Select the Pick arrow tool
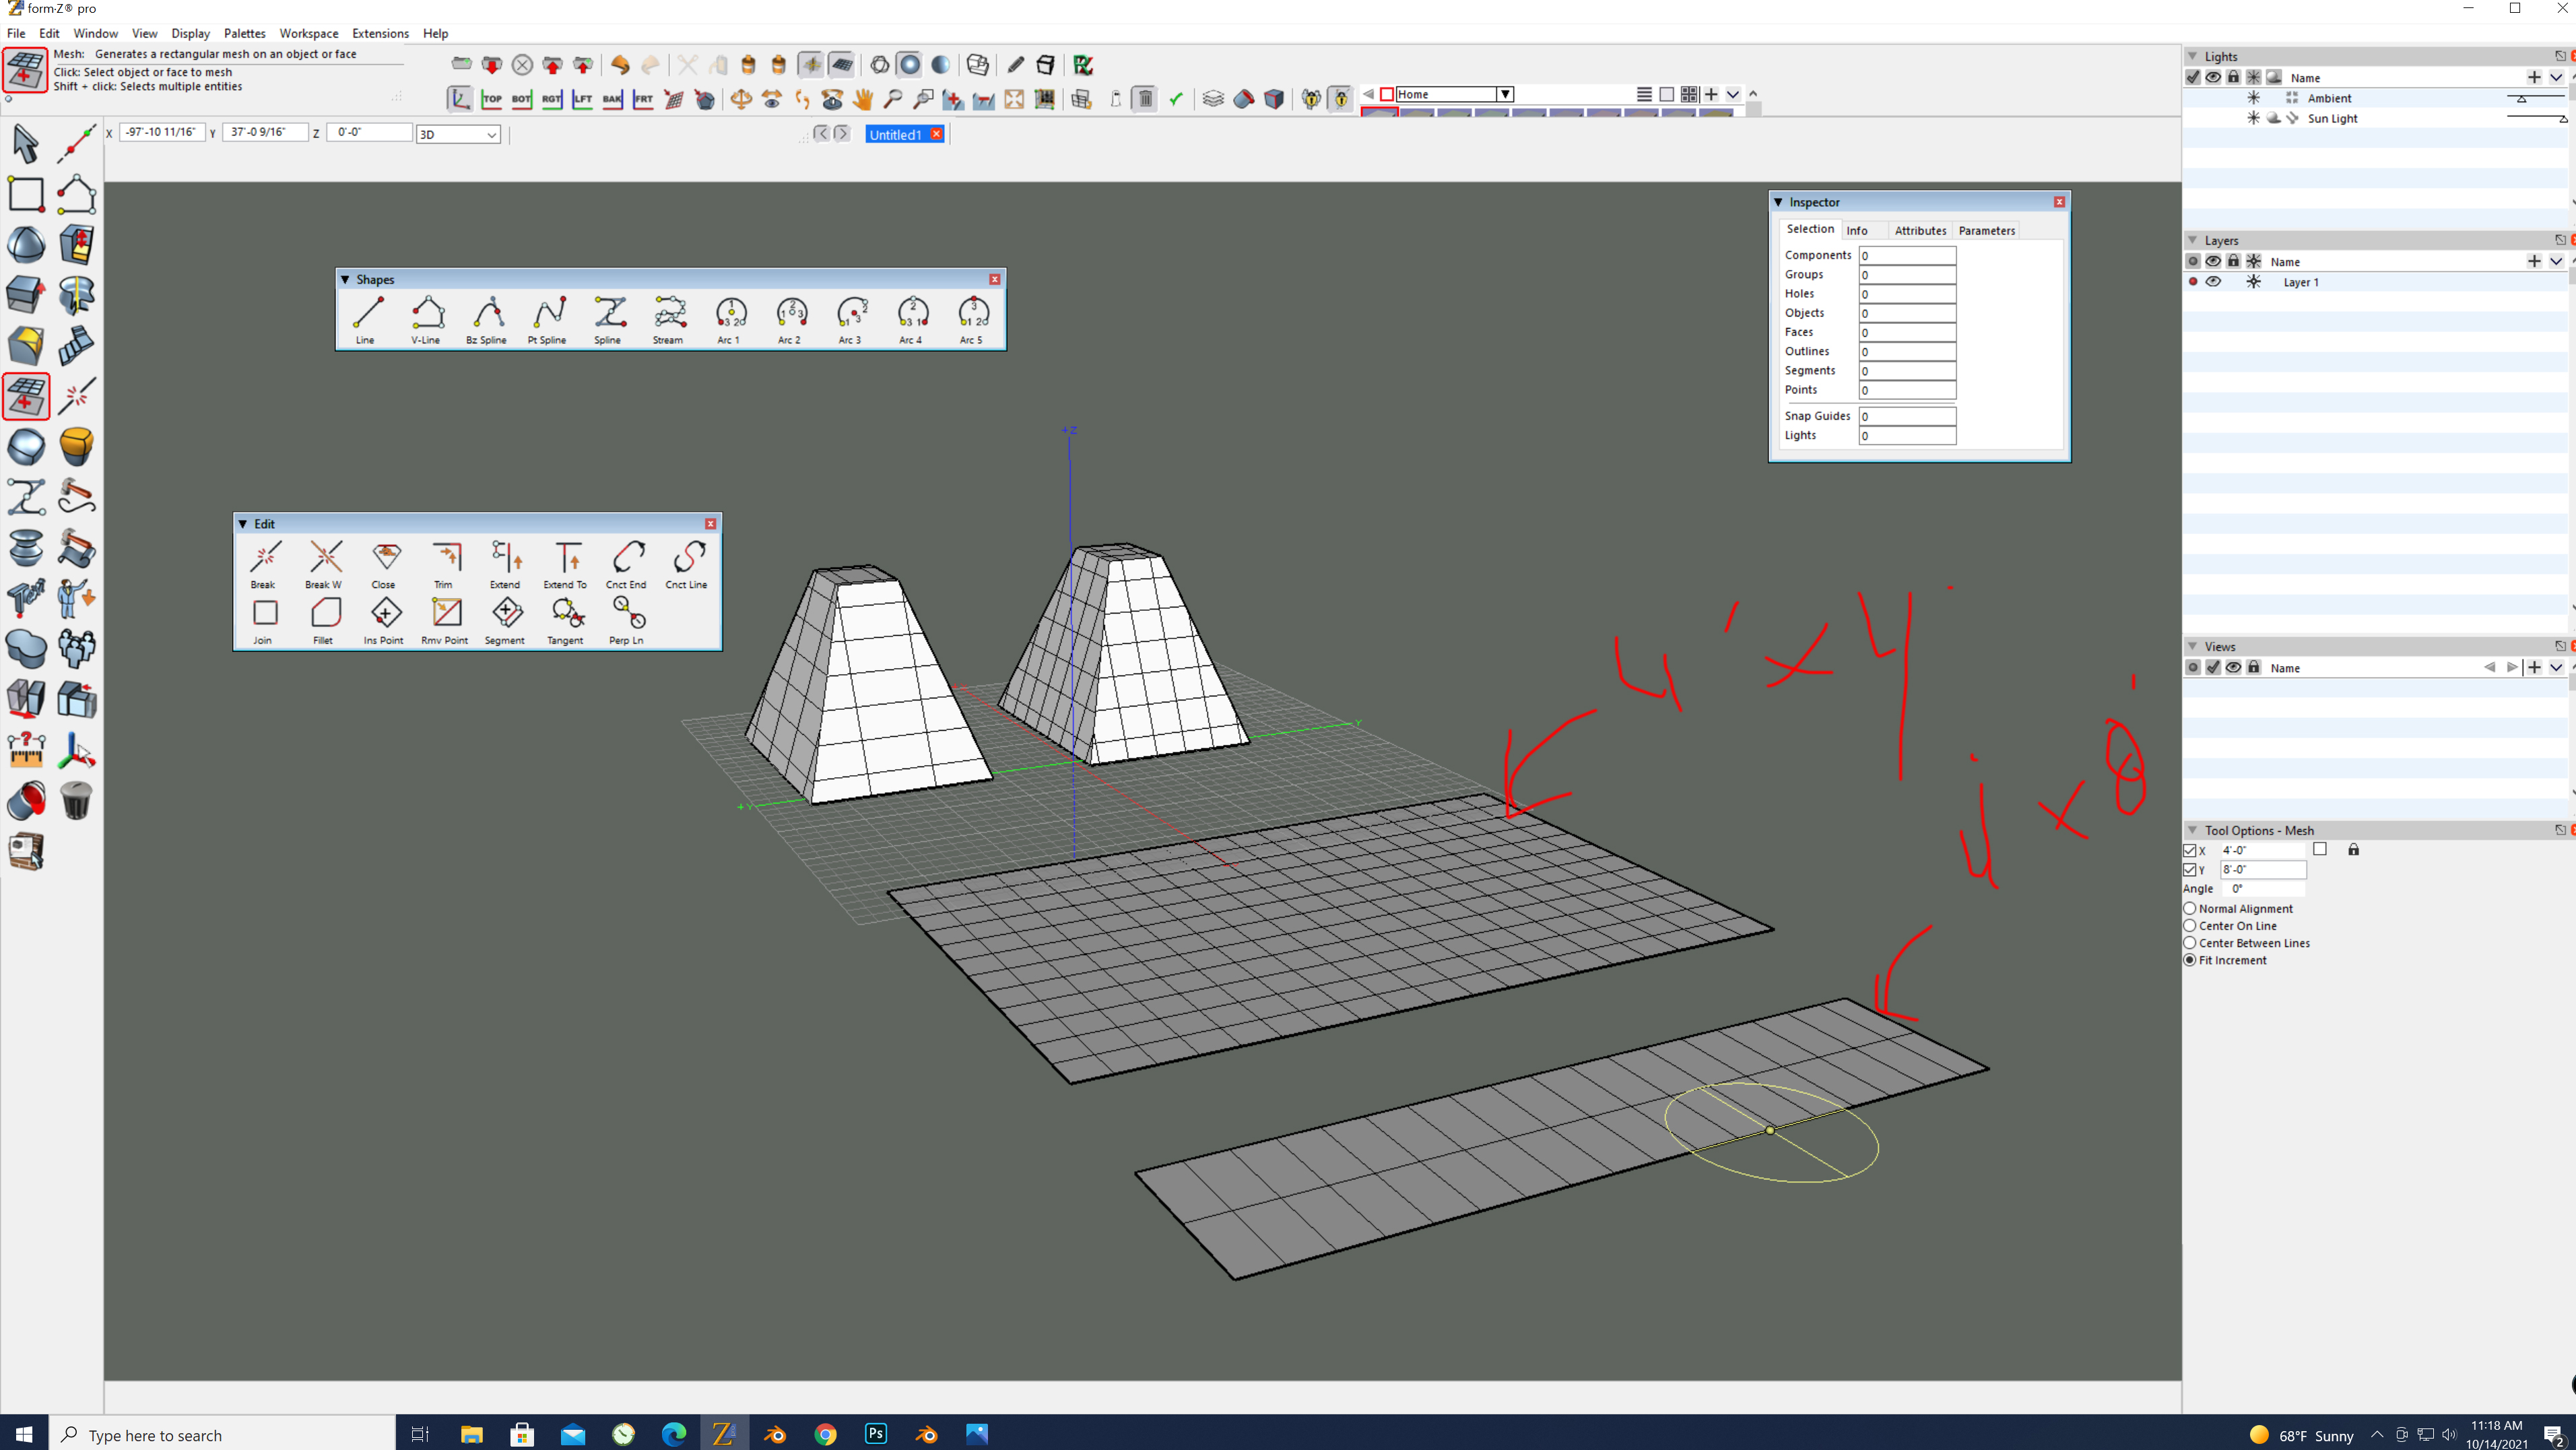This screenshot has height=1450, width=2576. click(x=26, y=144)
